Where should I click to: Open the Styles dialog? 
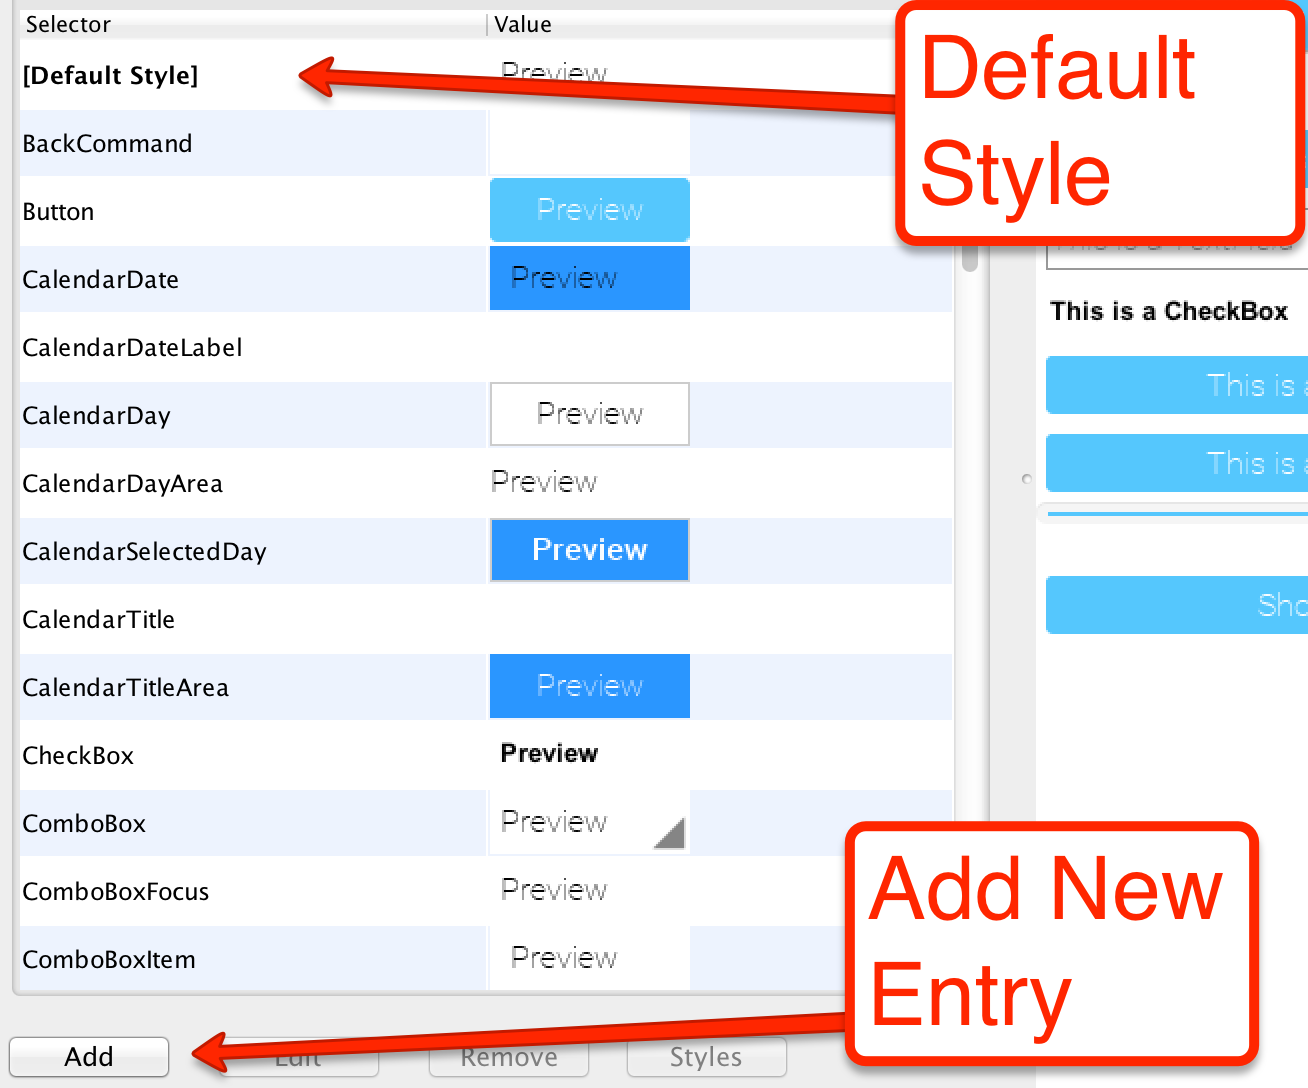(706, 1057)
